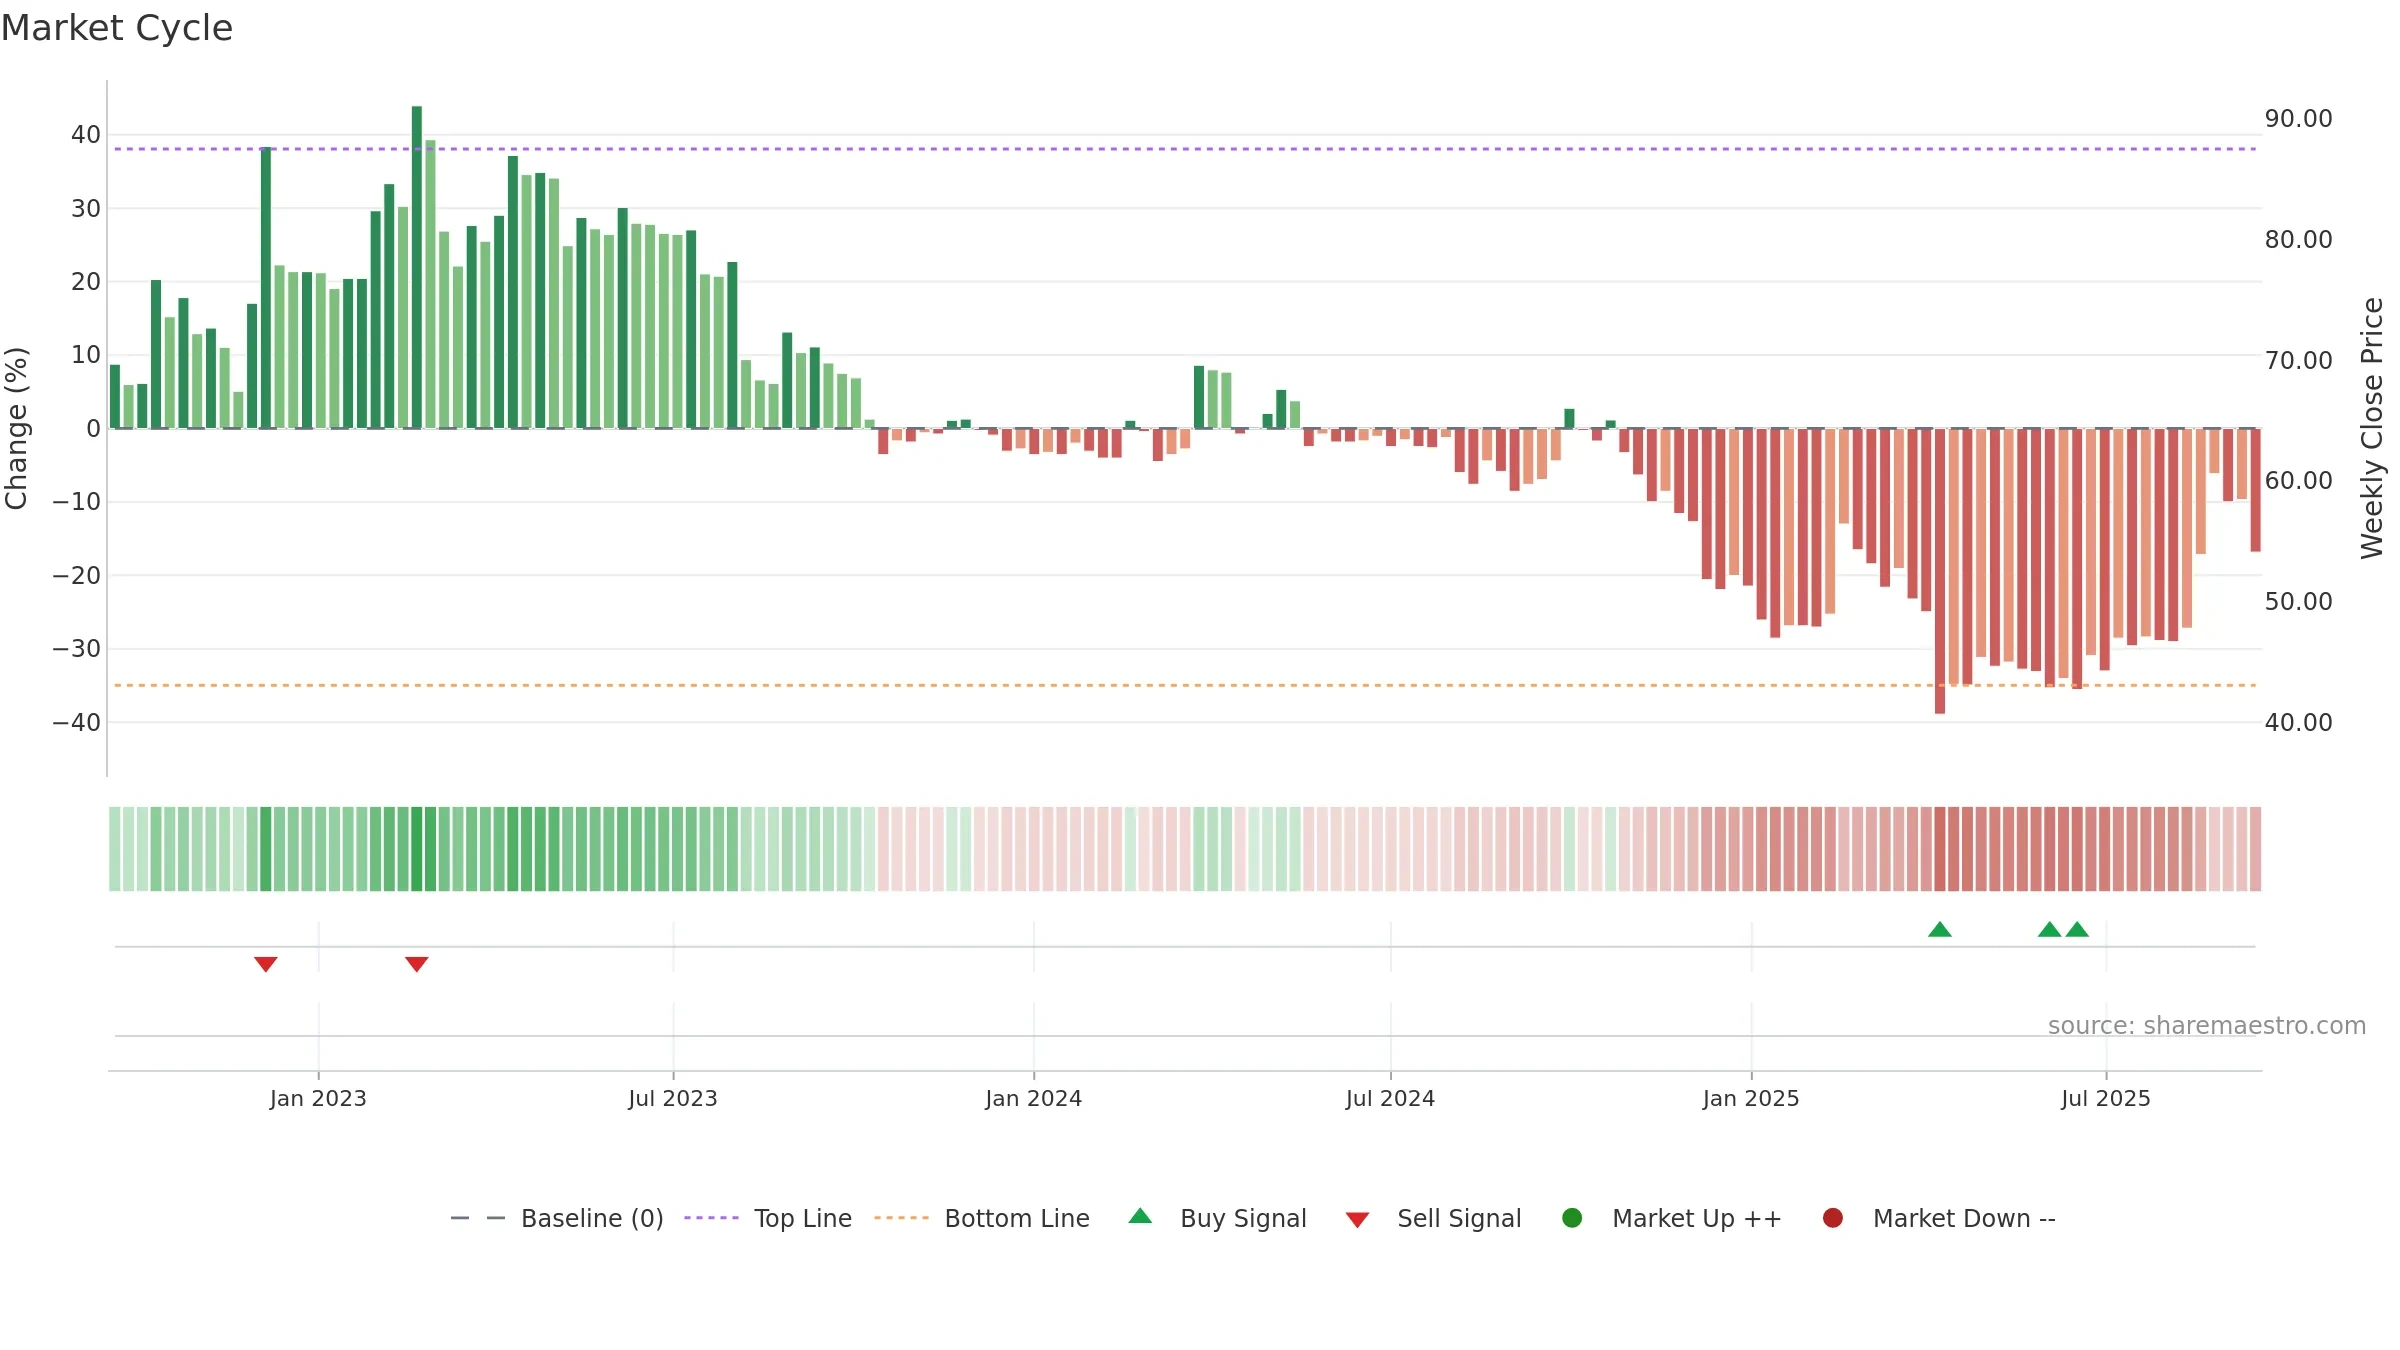
Task: Click the 40.00 right axis price label
Action: coord(2299,722)
